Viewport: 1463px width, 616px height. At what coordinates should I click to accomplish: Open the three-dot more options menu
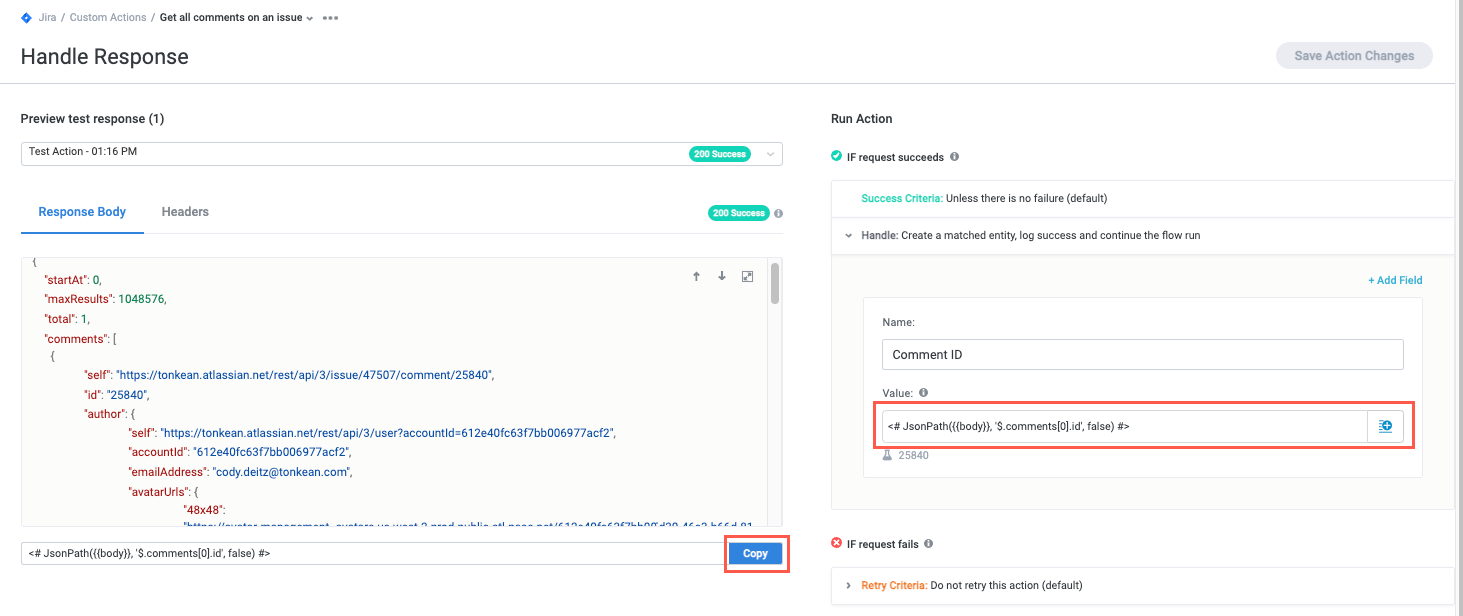[330, 18]
